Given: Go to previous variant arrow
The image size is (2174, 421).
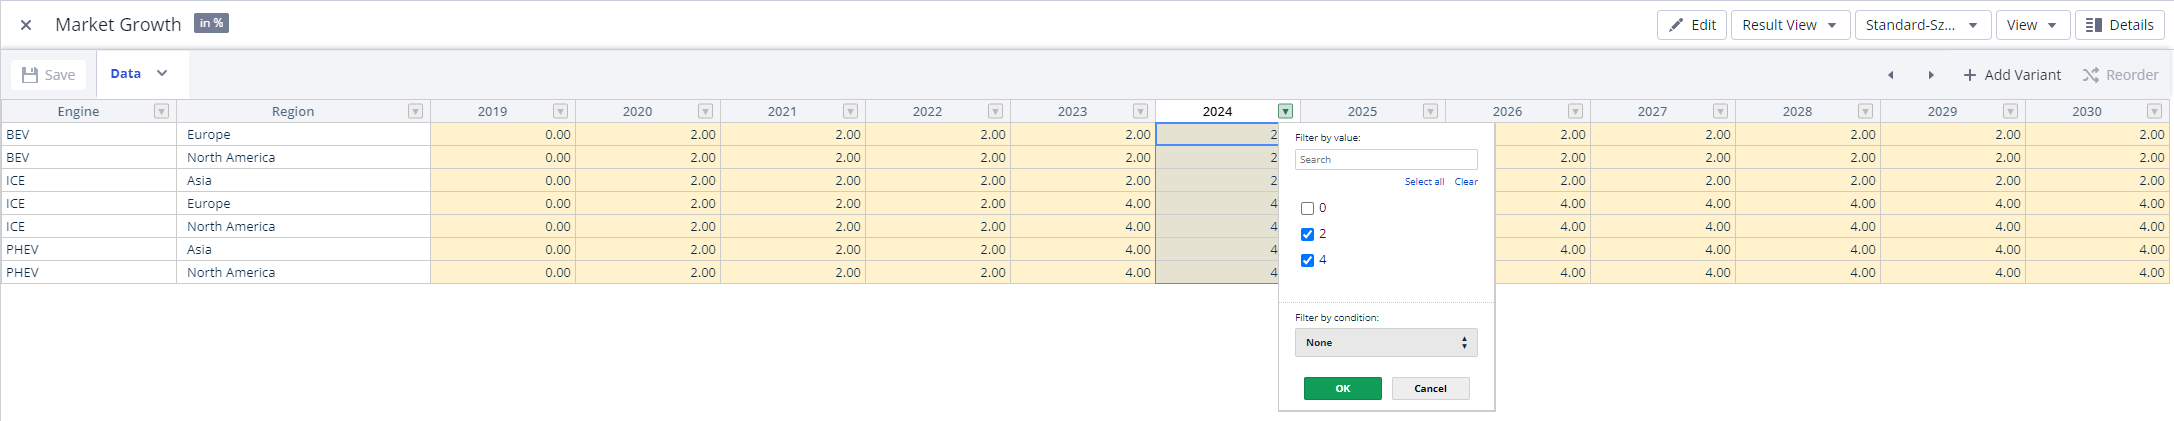Looking at the screenshot, I should click(x=1890, y=75).
